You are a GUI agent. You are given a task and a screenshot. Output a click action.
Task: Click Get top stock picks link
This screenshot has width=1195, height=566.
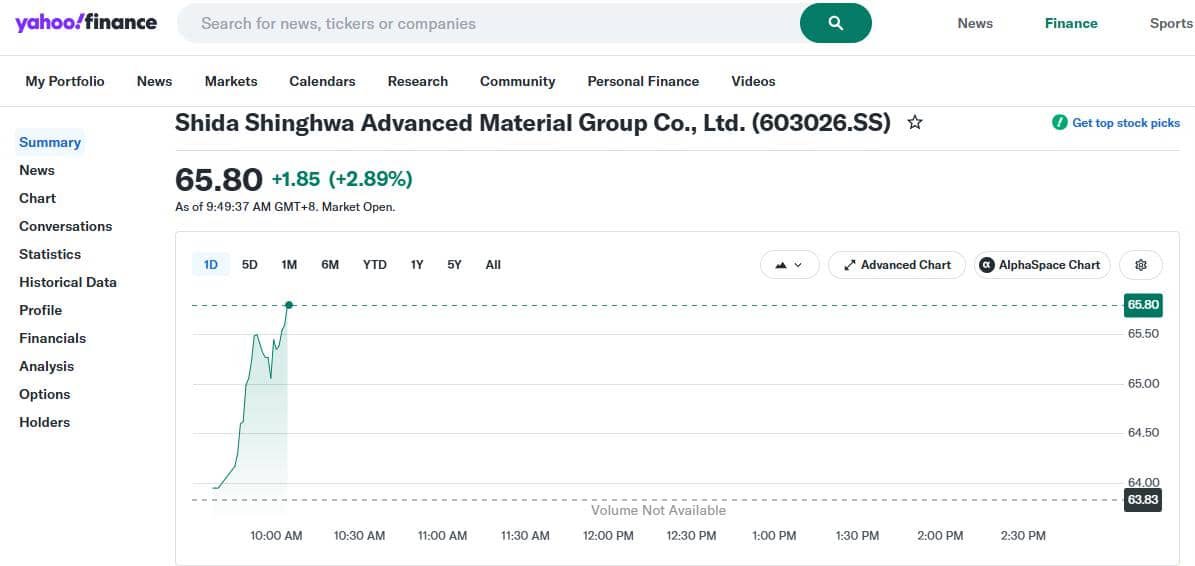click(x=1116, y=123)
